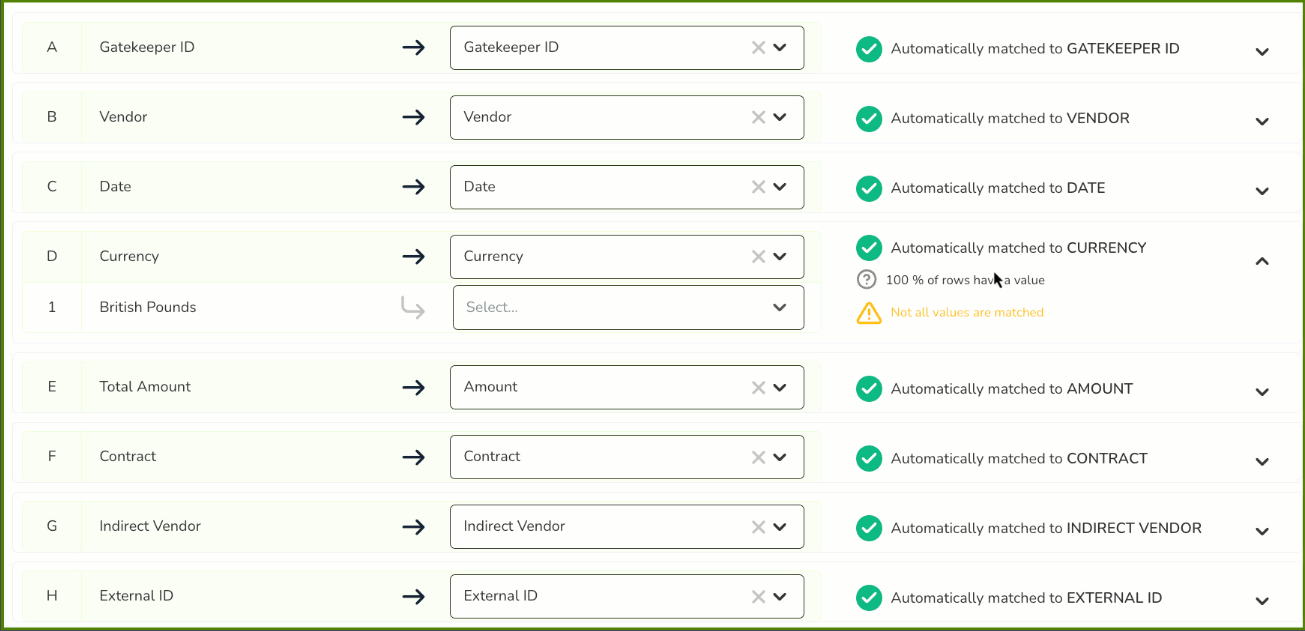Click the green success icon for the VENDOR match

click(868, 118)
